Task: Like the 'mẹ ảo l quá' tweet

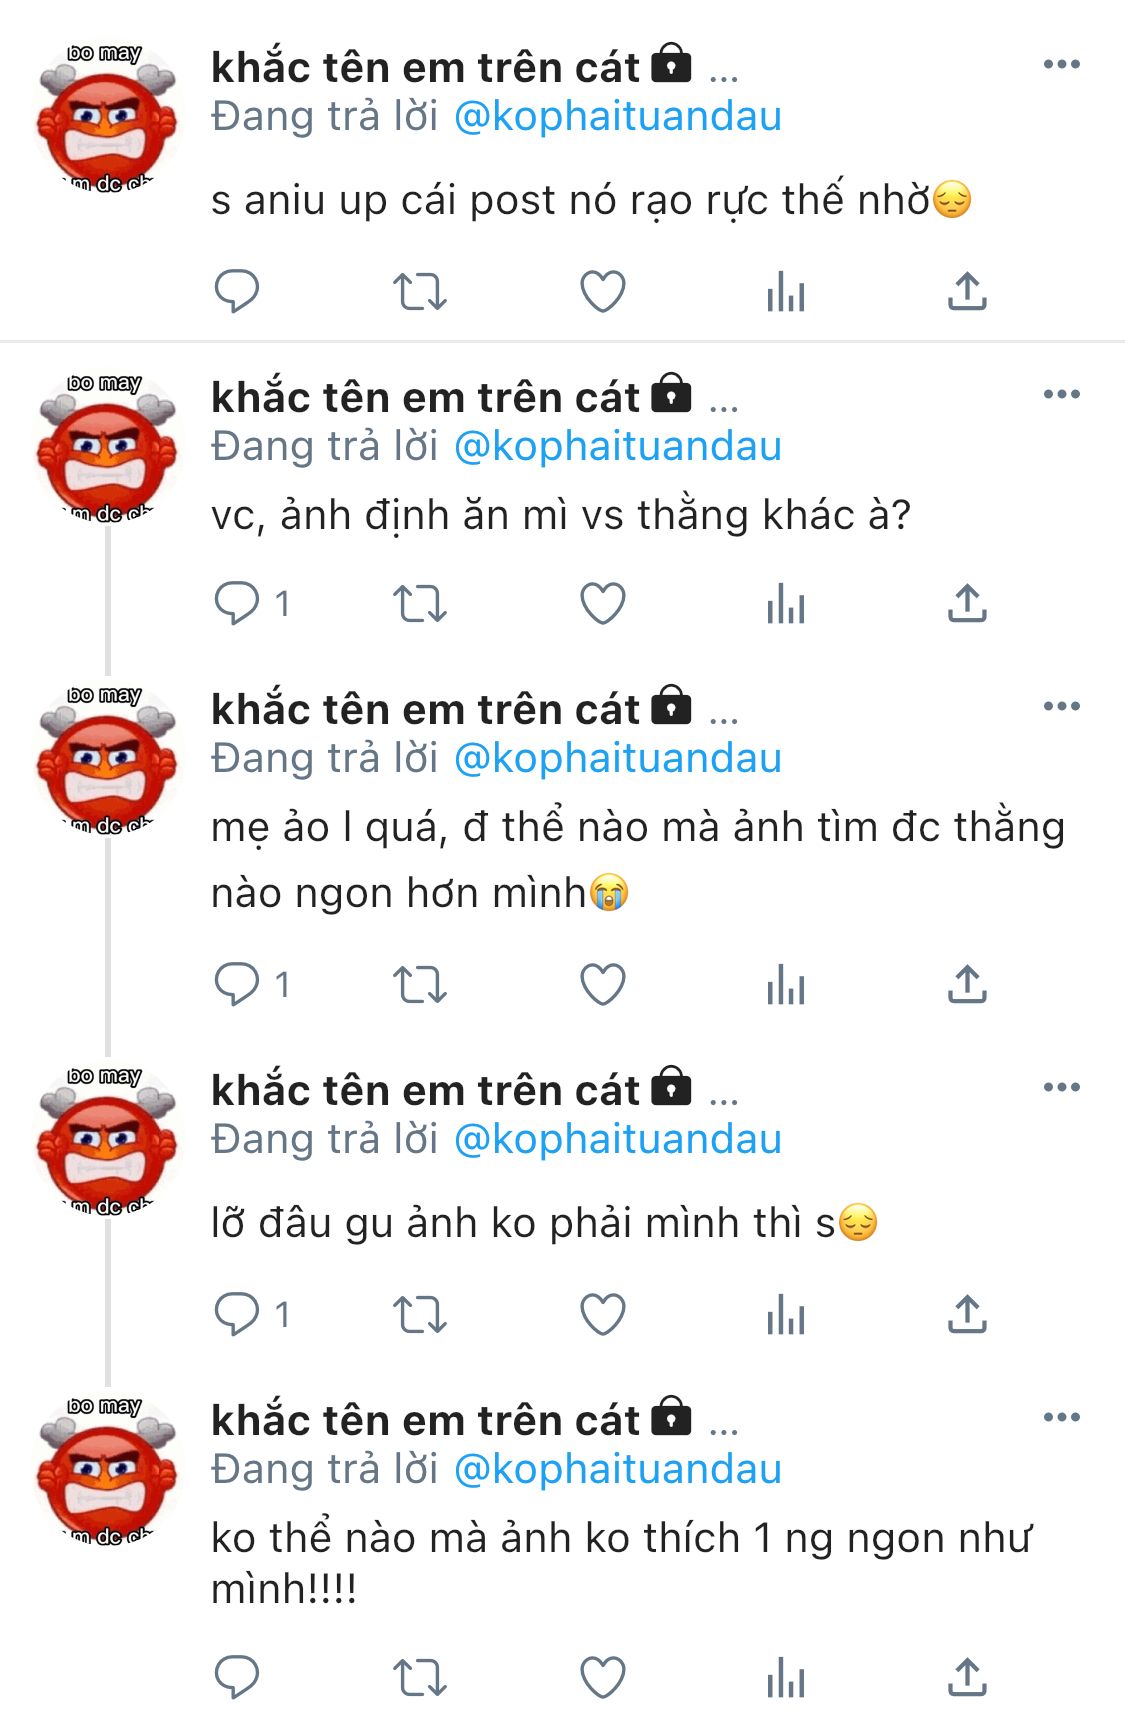Action: click(603, 984)
